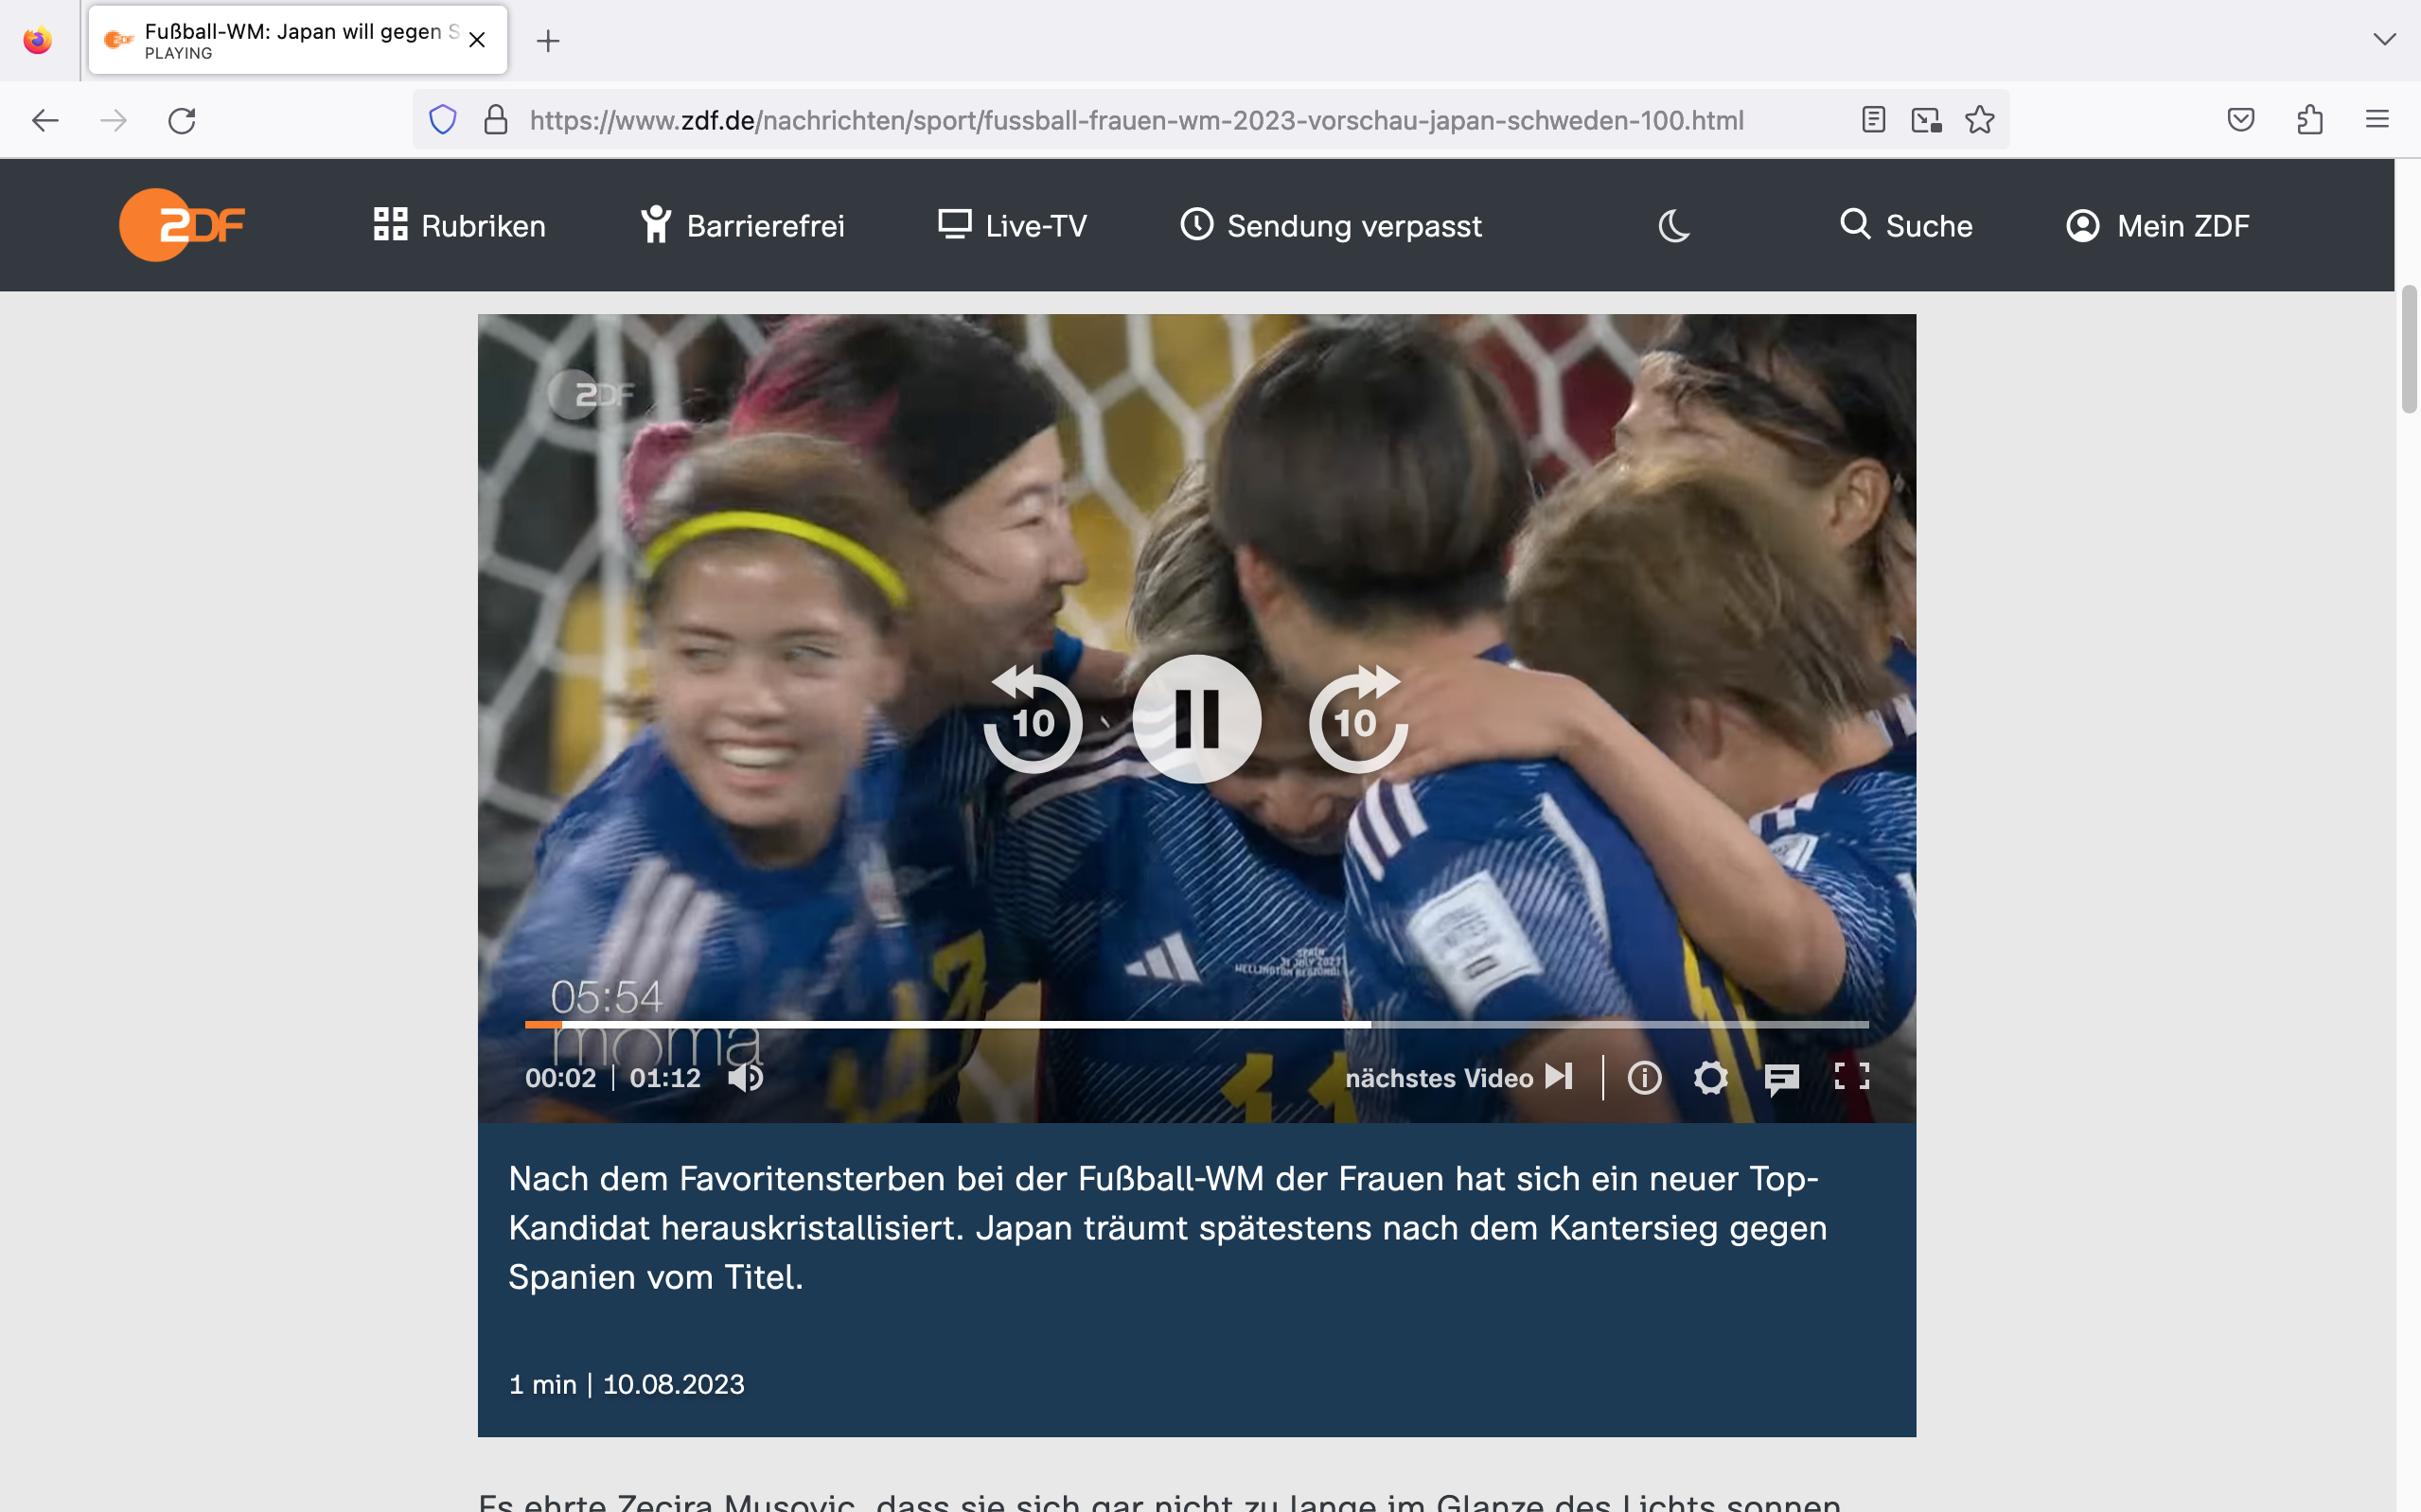Play the nächstes Video
Image resolution: width=2421 pixels, height=1512 pixels.
click(1558, 1077)
